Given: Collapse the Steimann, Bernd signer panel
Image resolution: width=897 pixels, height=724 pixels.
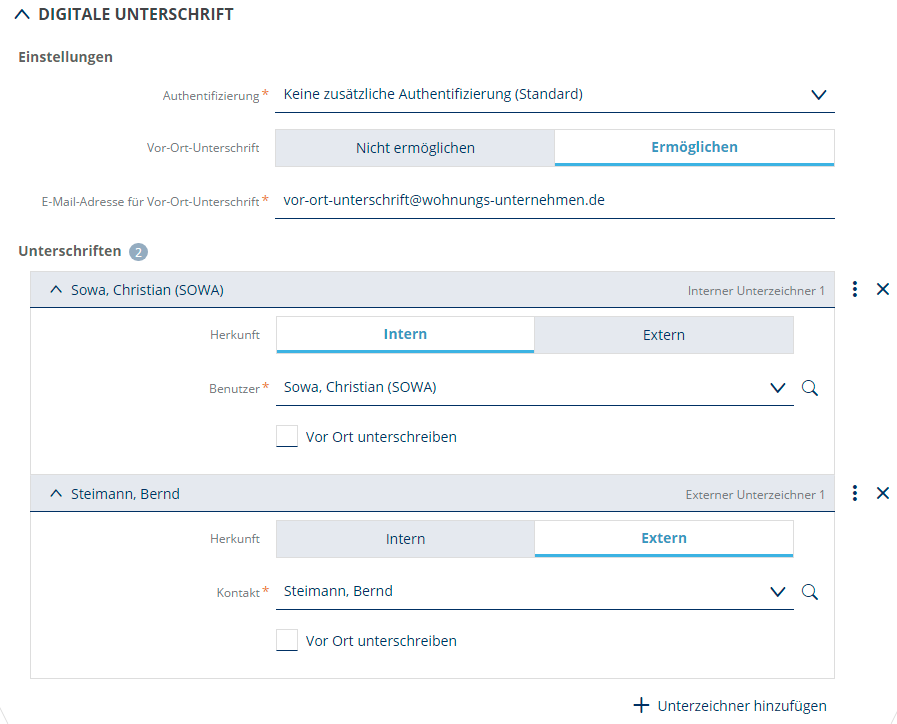Looking at the screenshot, I should tap(56, 494).
